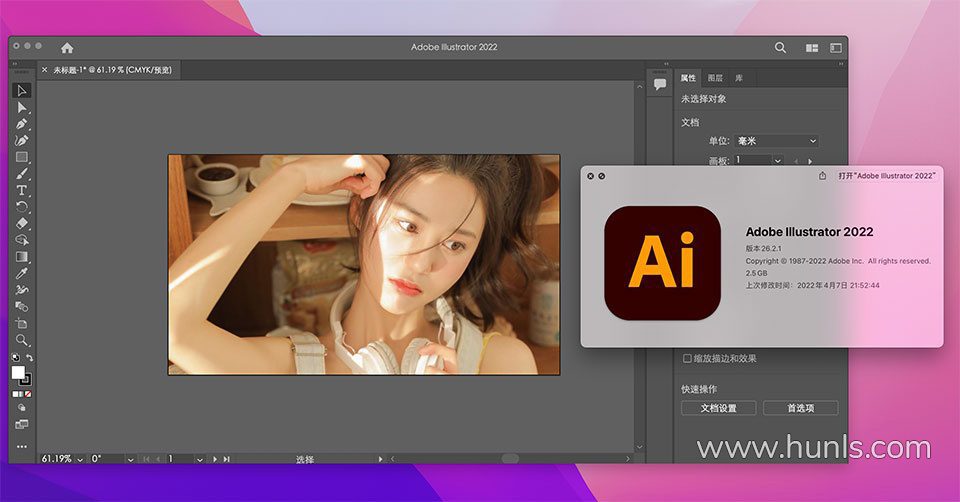Collapse the right panel dock arrows

(841, 64)
